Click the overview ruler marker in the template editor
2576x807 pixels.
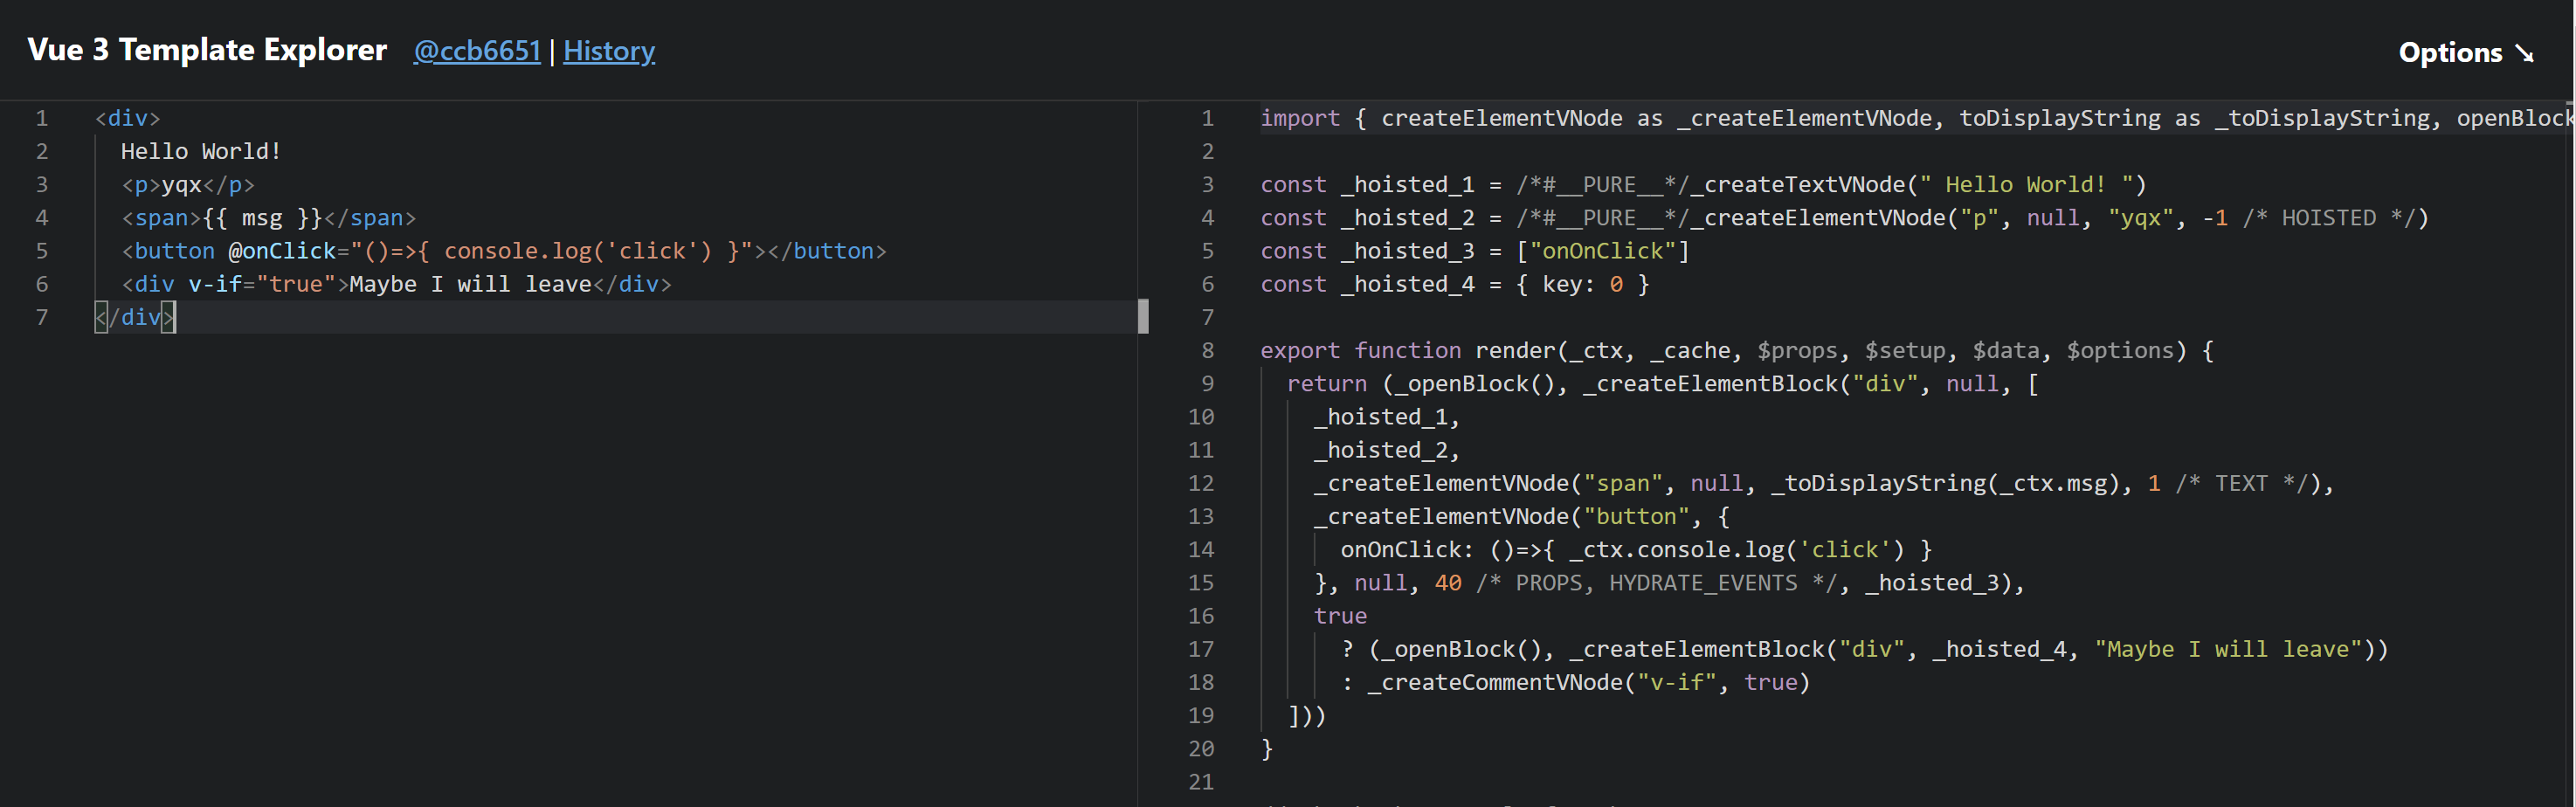pos(1143,316)
